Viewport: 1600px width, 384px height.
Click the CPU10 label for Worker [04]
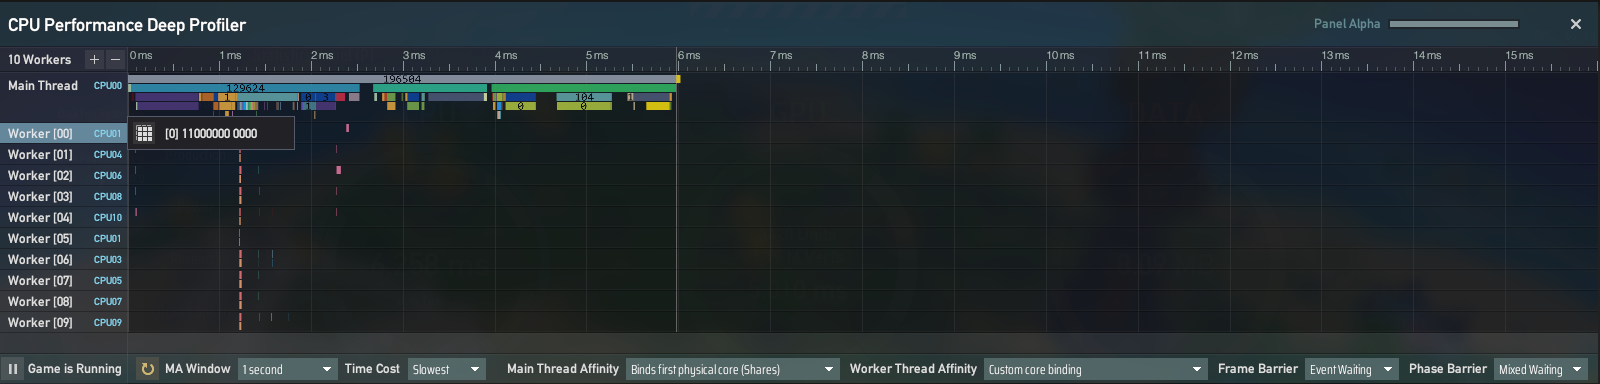[108, 218]
